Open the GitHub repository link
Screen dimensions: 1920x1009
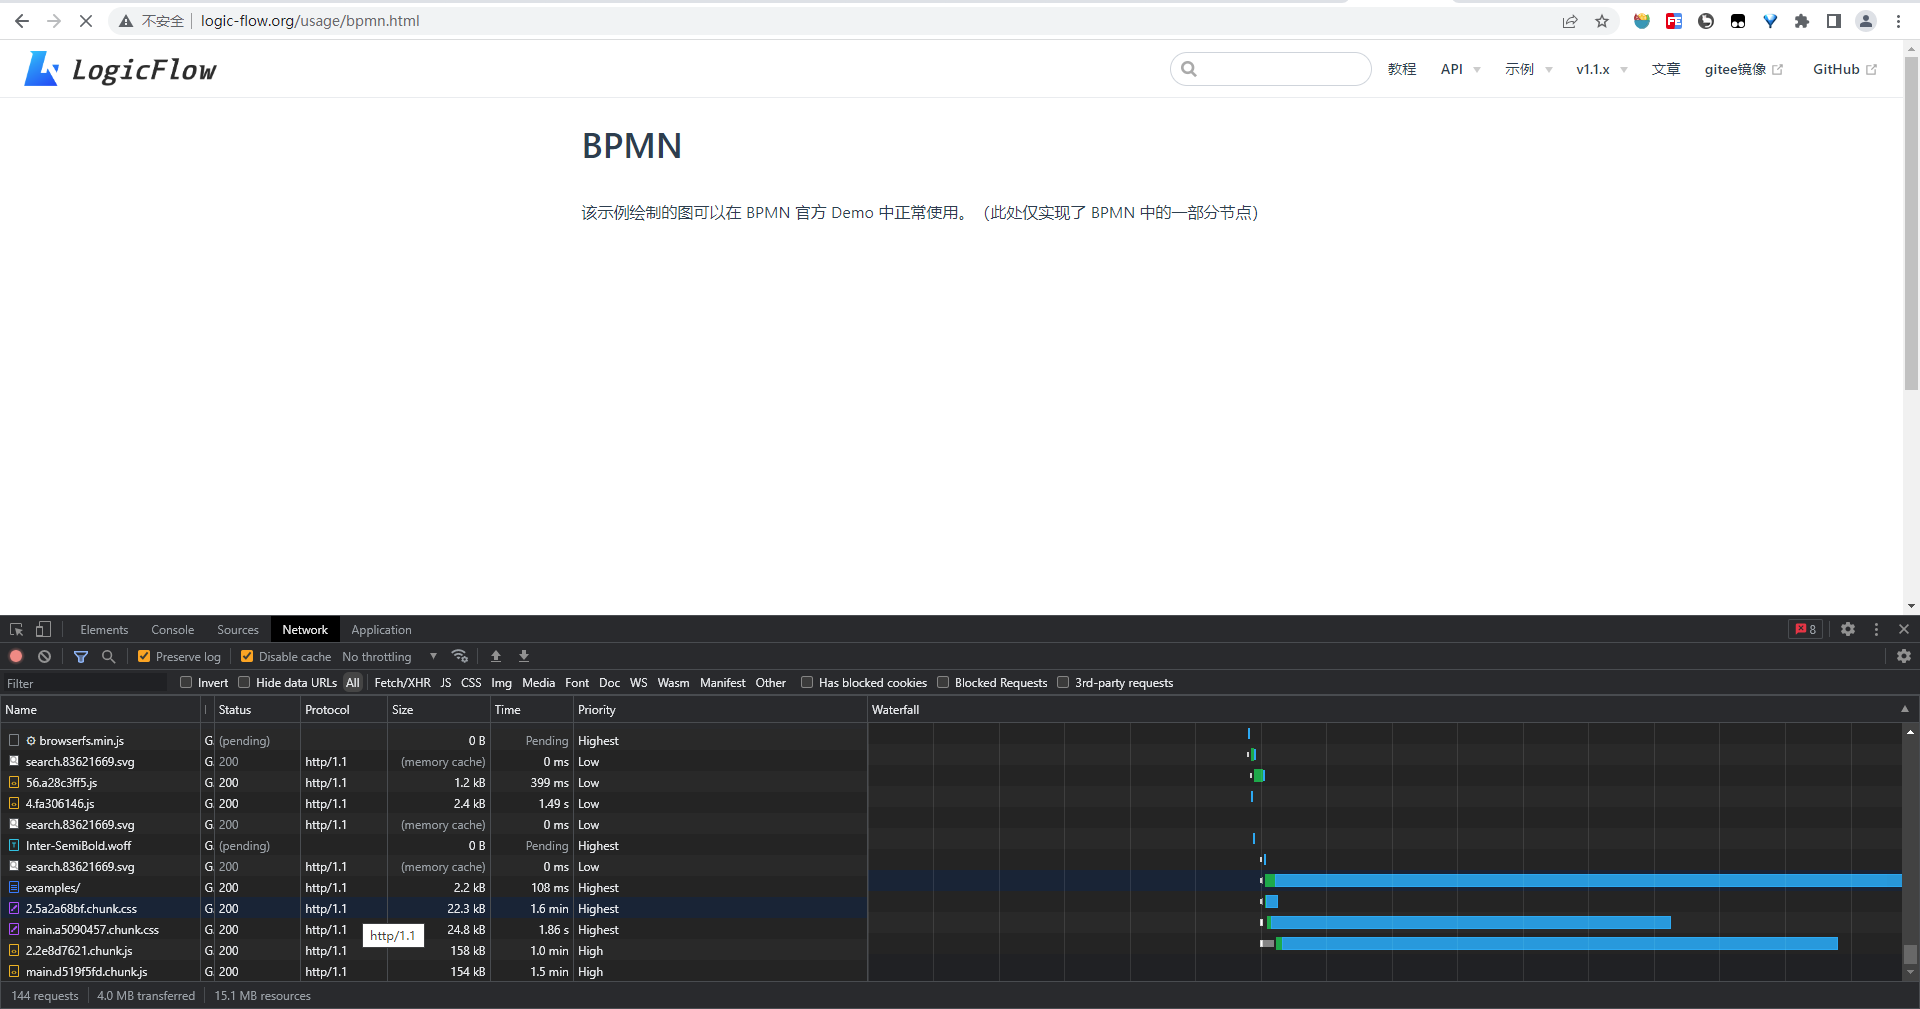coord(1838,69)
